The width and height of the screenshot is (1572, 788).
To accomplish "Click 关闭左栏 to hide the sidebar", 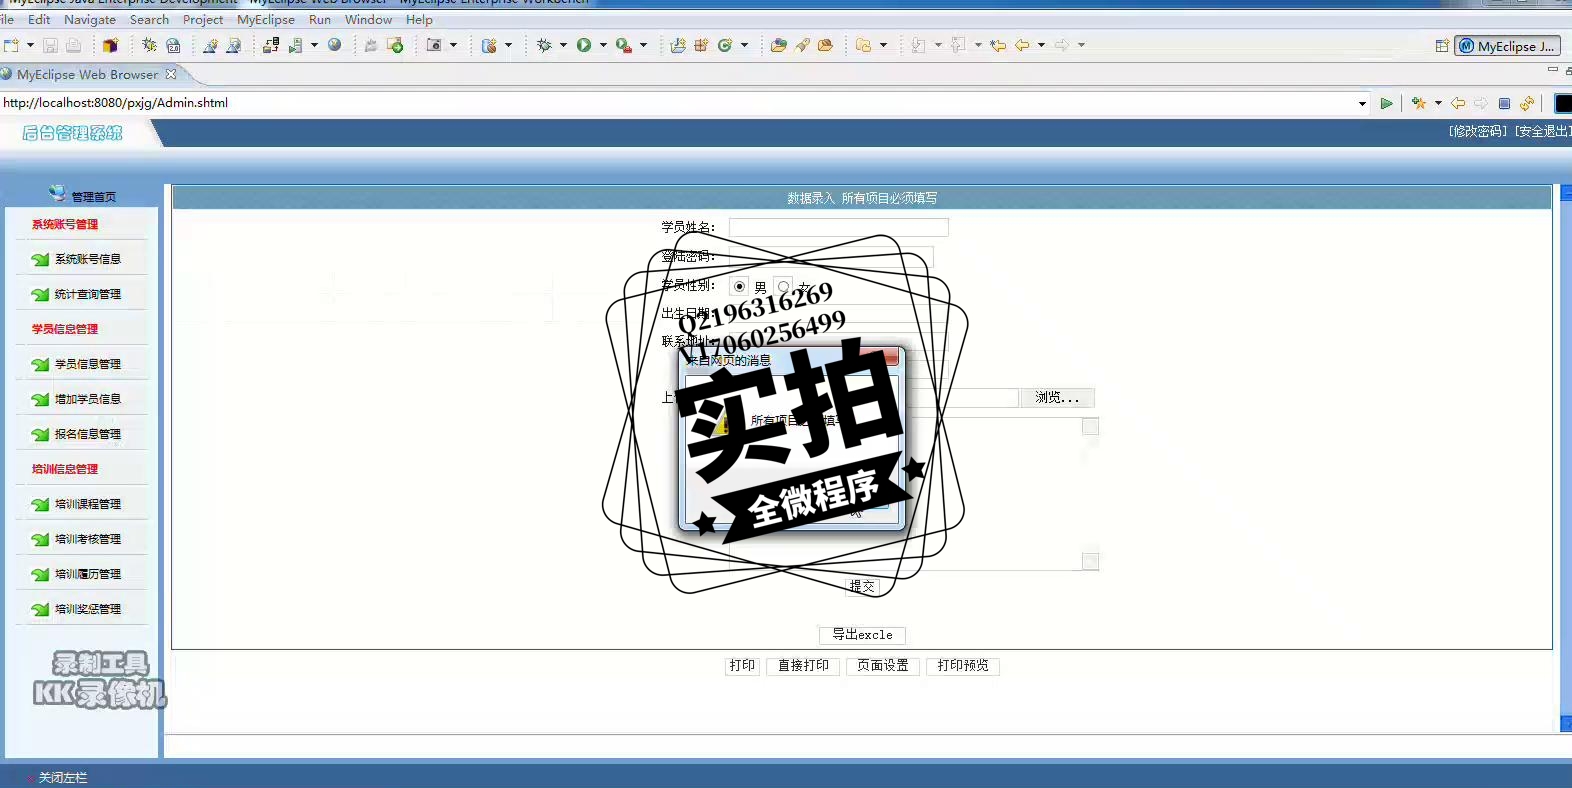I will (x=62, y=777).
